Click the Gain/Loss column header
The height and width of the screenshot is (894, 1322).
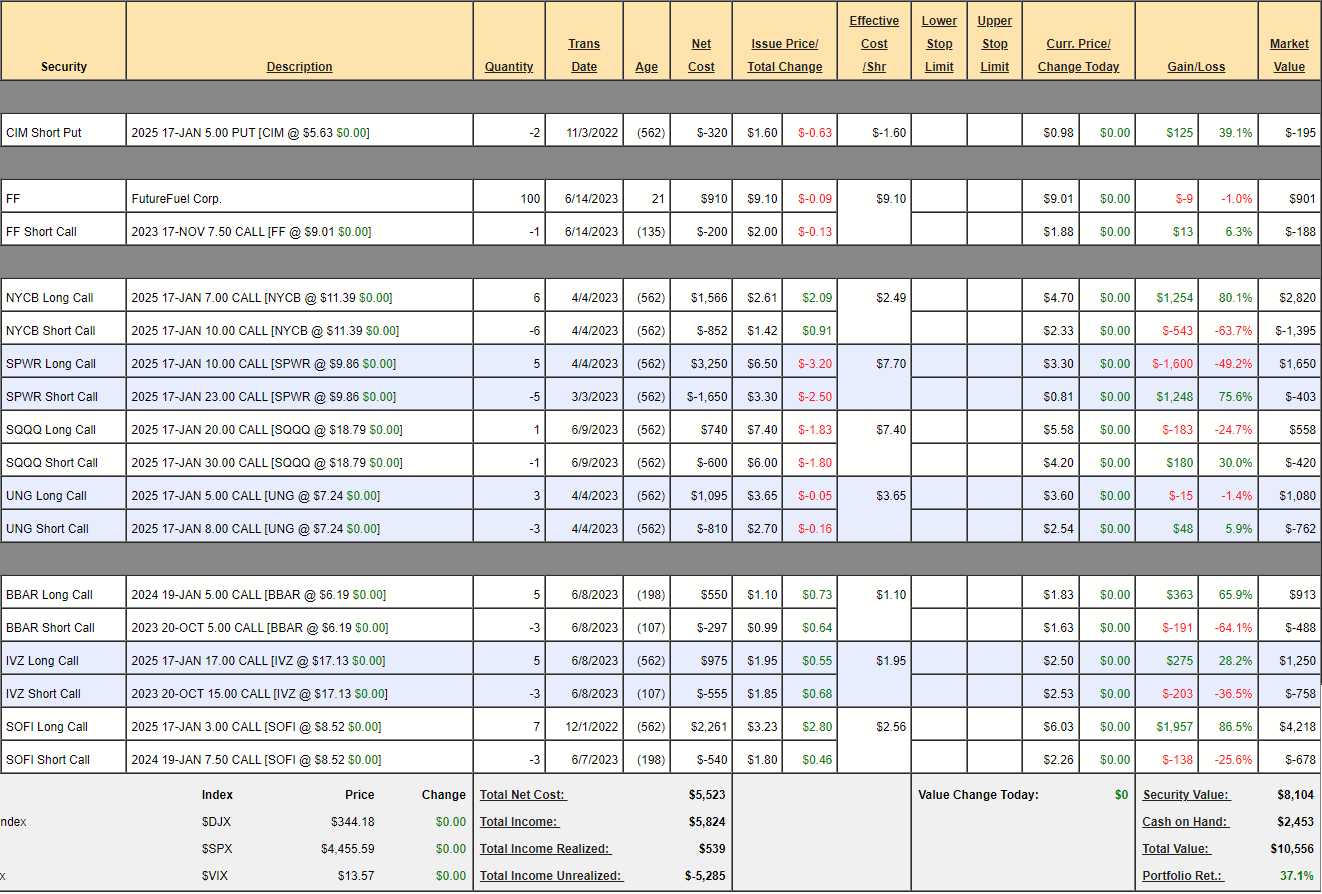coord(1196,67)
